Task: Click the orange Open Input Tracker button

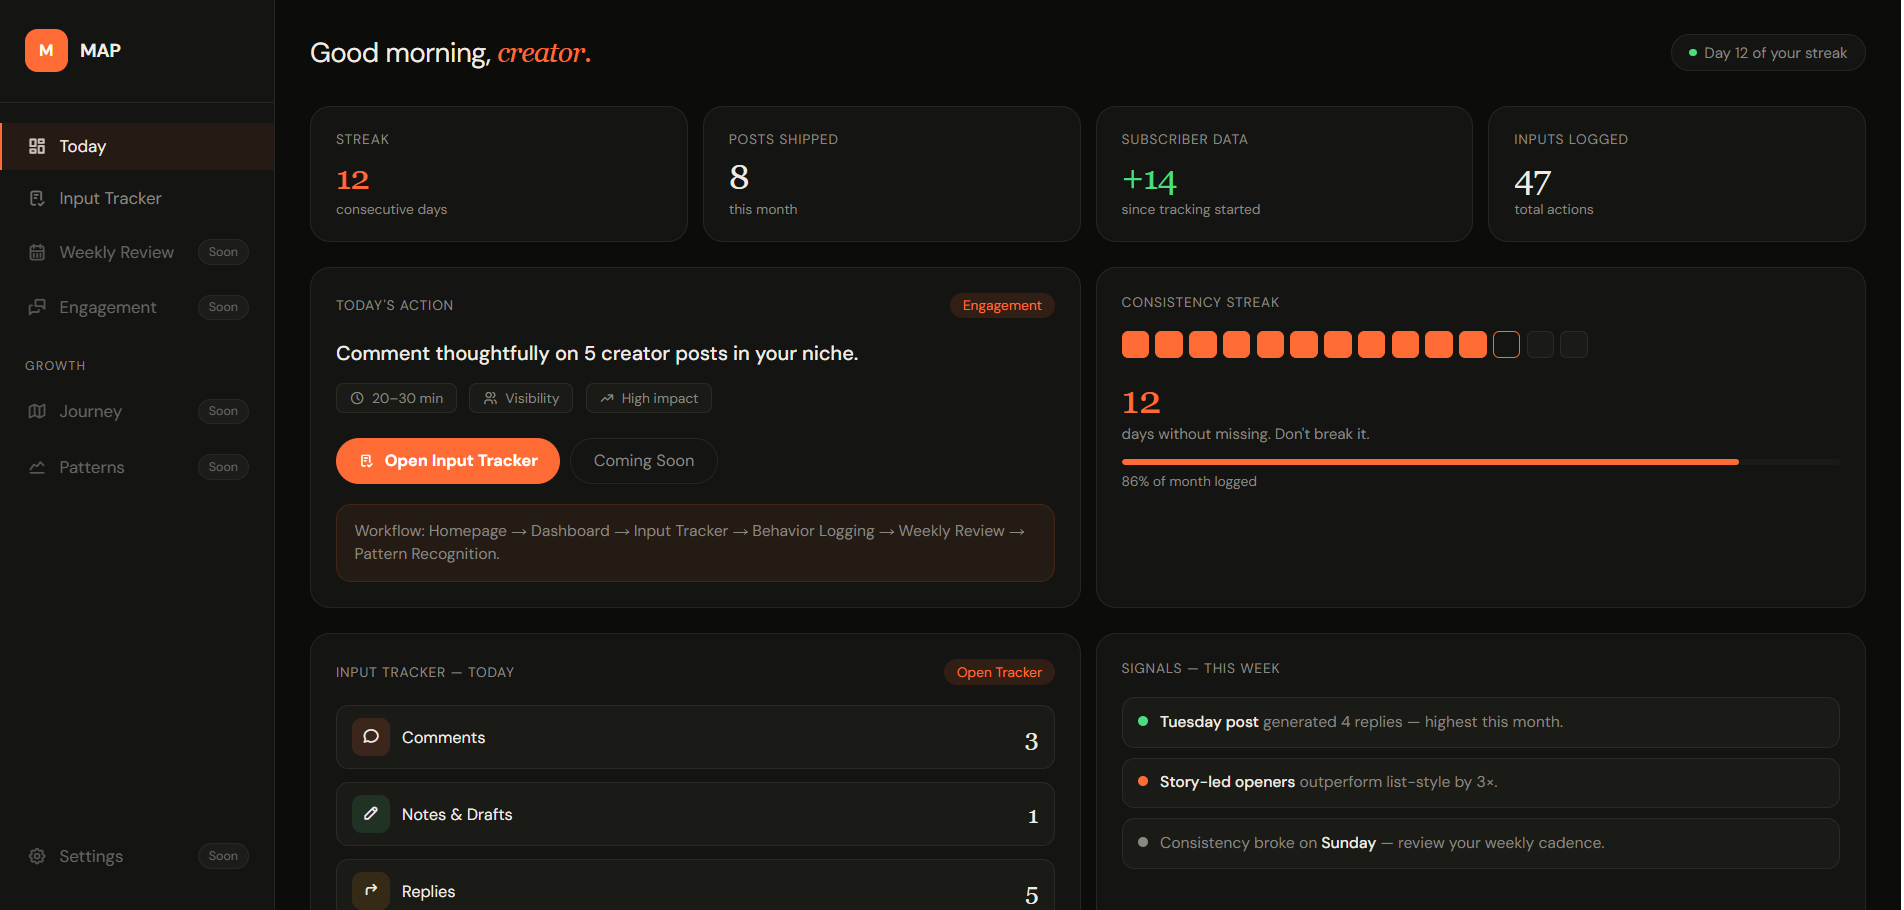Action: click(x=448, y=461)
